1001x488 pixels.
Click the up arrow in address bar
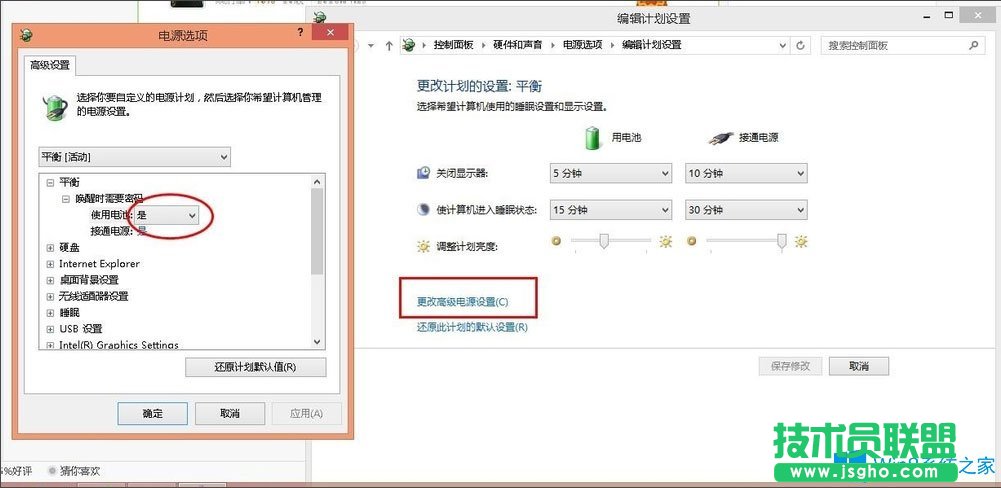coord(389,45)
